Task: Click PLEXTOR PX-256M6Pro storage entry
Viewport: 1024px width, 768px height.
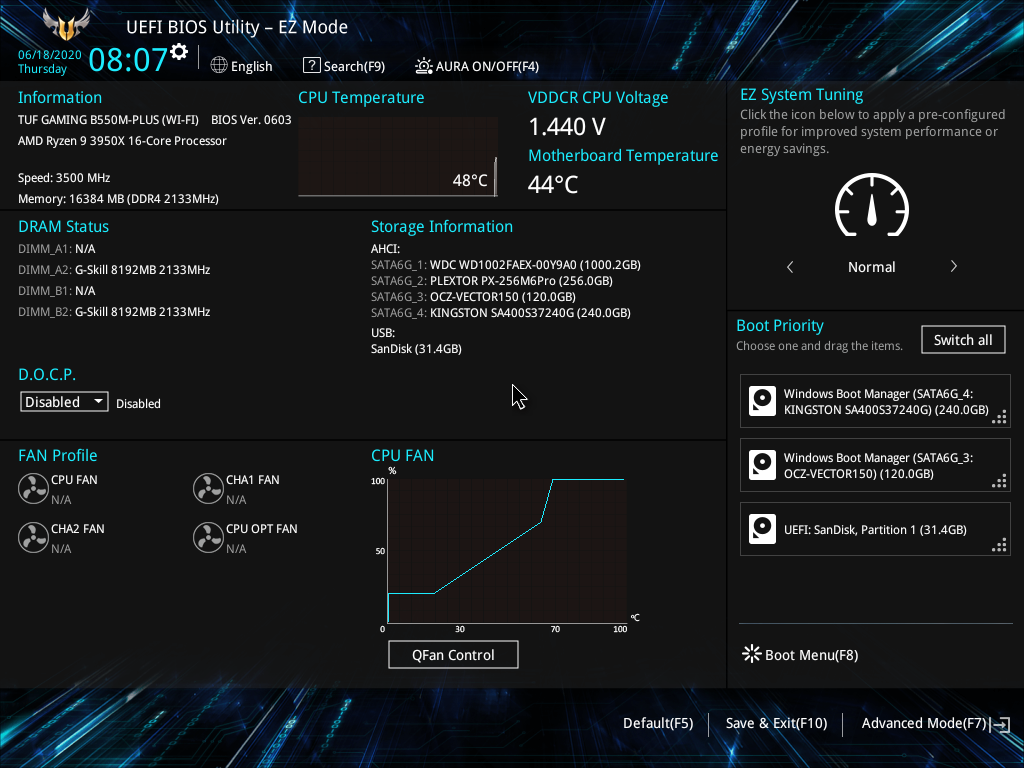Action: [492, 281]
